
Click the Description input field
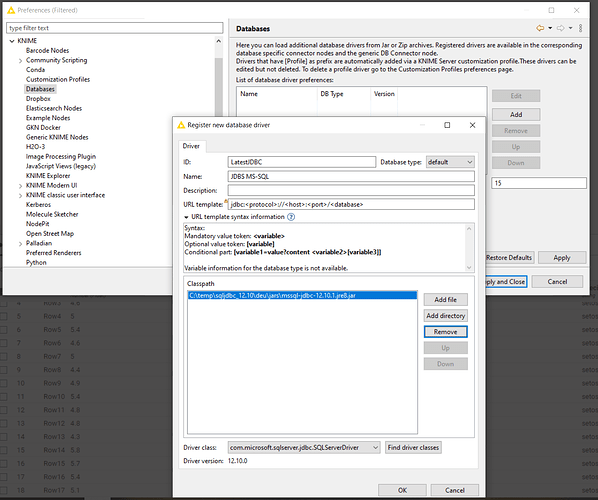(x=351, y=190)
